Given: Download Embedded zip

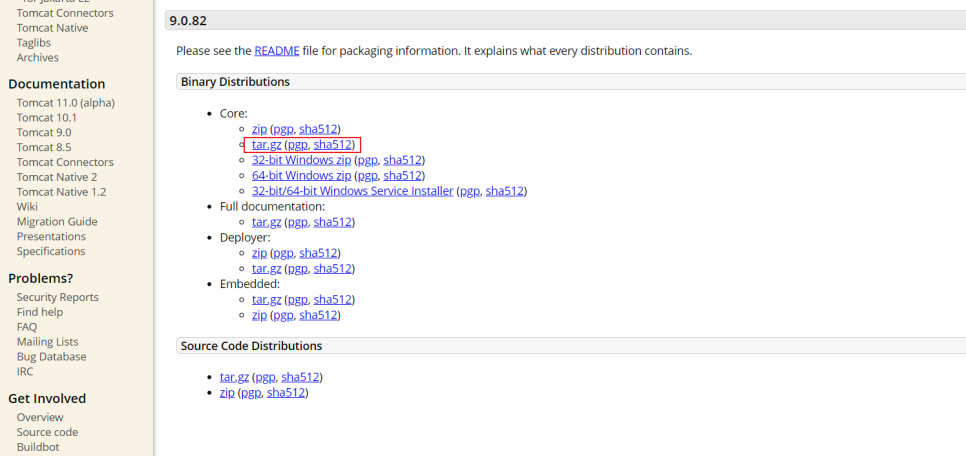Looking at the screenshot, I should click(x=259, y=316).
